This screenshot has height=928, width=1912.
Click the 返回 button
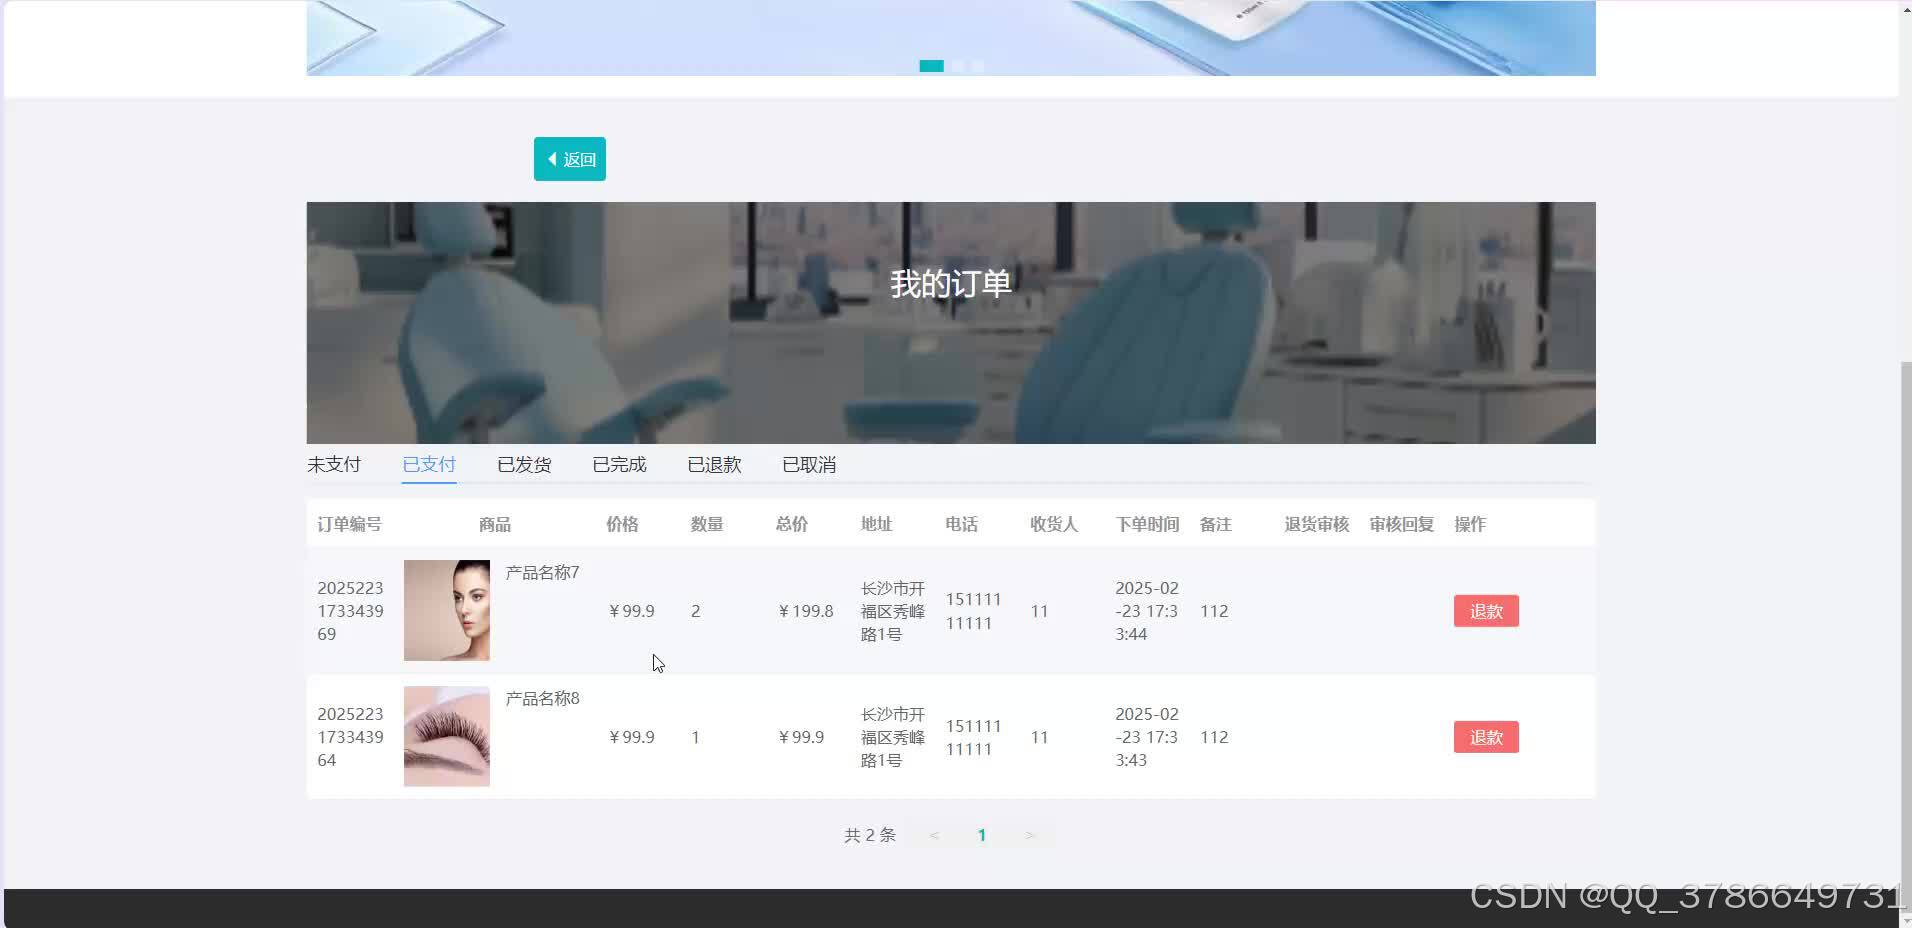pyautogui.click(x=569, y=158)
